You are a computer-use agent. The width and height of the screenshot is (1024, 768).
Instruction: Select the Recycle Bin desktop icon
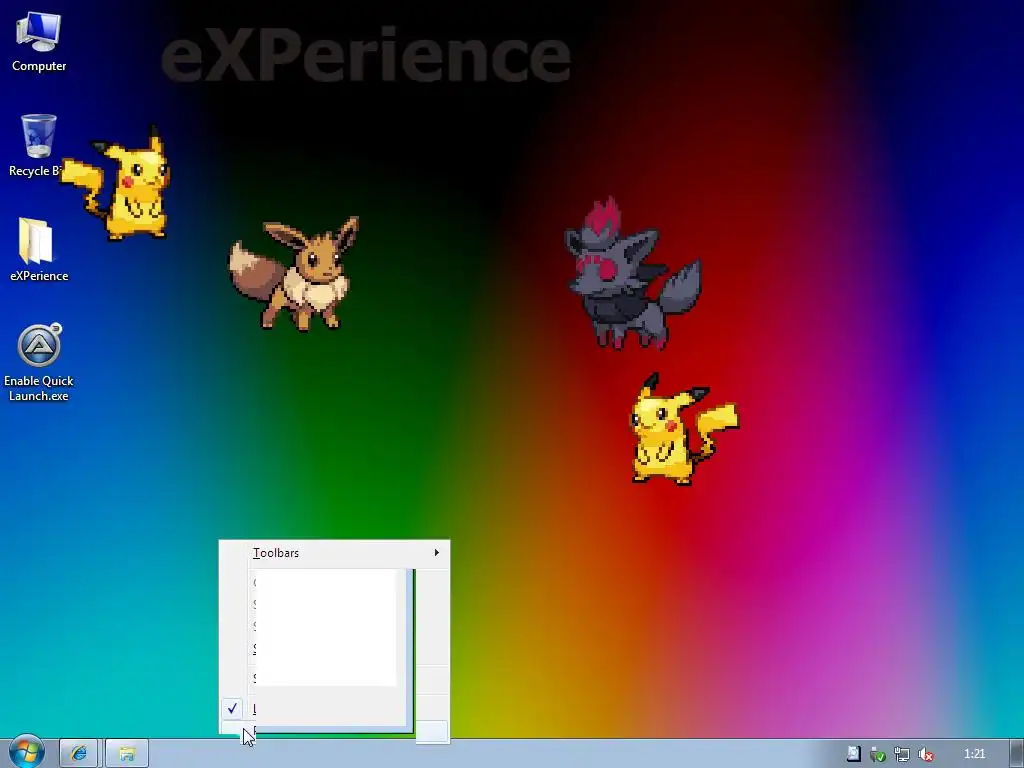pyautogui.click(x=38, y=146)
